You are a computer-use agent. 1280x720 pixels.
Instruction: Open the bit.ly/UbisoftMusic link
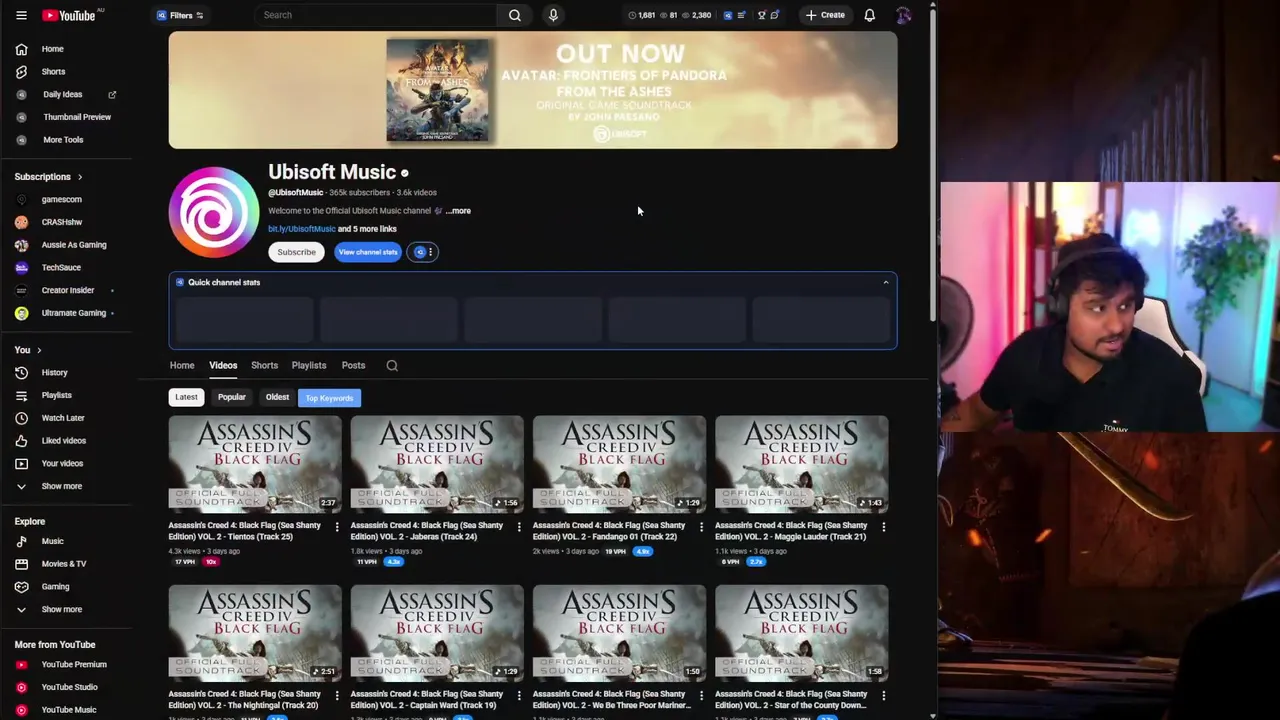tap(302, 229)
